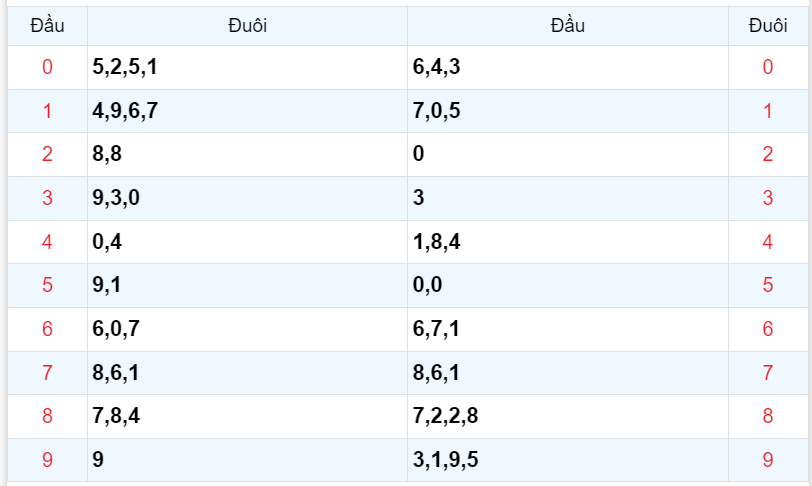Viewport: 812px width, 486px height.
Task: Click the second 'Đầu' header in the middle
Action: 568,26
